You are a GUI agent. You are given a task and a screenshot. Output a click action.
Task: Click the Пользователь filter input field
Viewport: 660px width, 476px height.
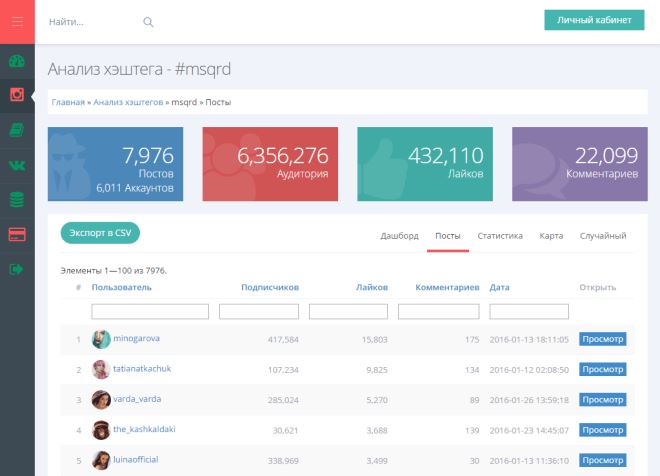click(x=150, y=311)
